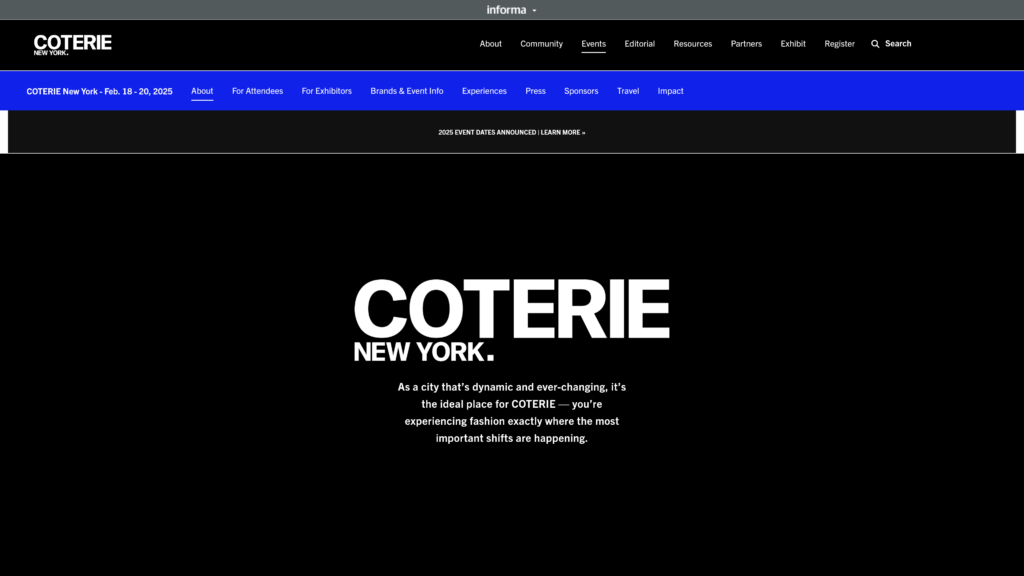This screenshot has width=1024, height=576.
Task: Open the Sponsors tab
Action: (581, 91)
